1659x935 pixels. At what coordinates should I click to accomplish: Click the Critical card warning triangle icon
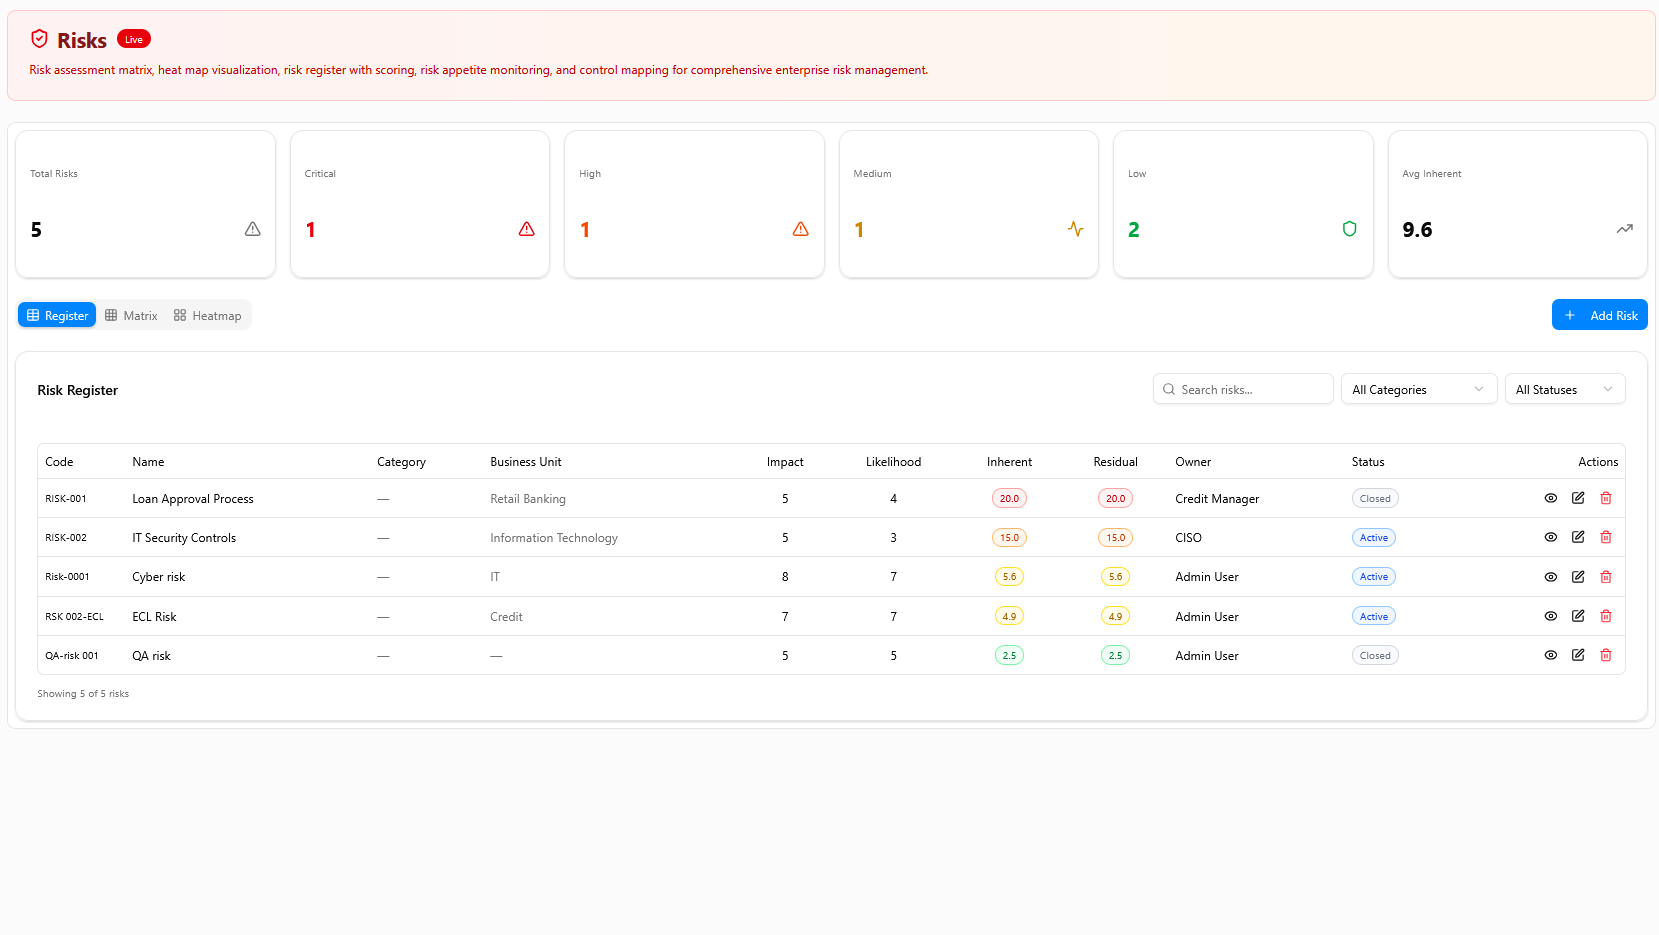[x=527, y=229]
